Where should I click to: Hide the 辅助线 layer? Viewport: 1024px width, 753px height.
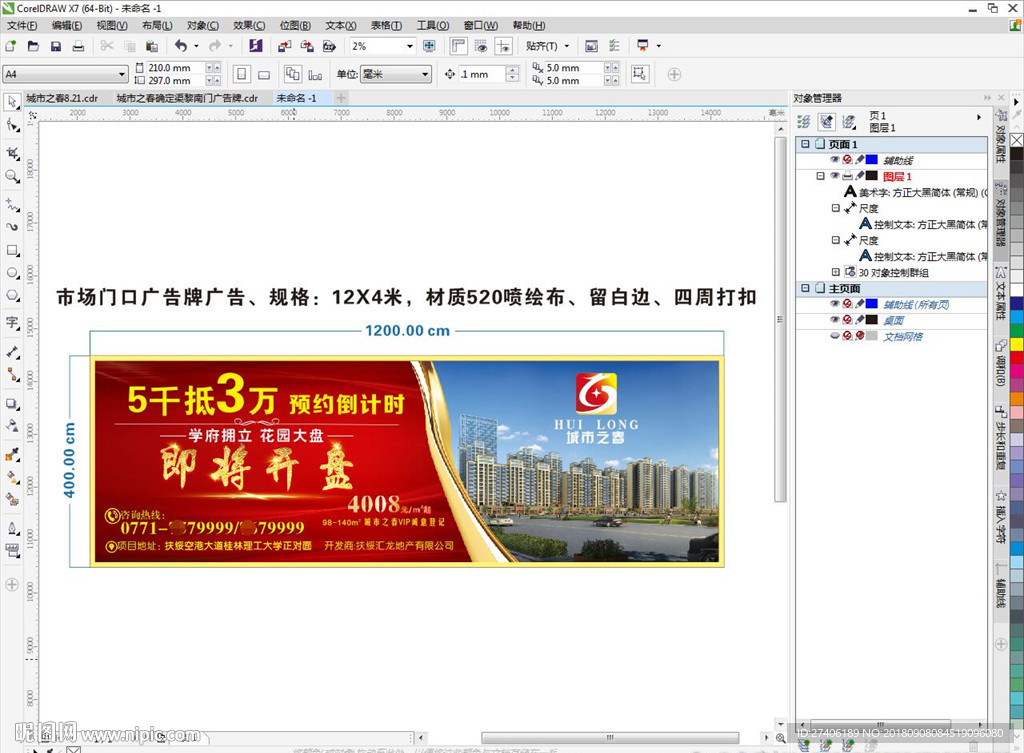pyautogui.click(x=835, y=160)
